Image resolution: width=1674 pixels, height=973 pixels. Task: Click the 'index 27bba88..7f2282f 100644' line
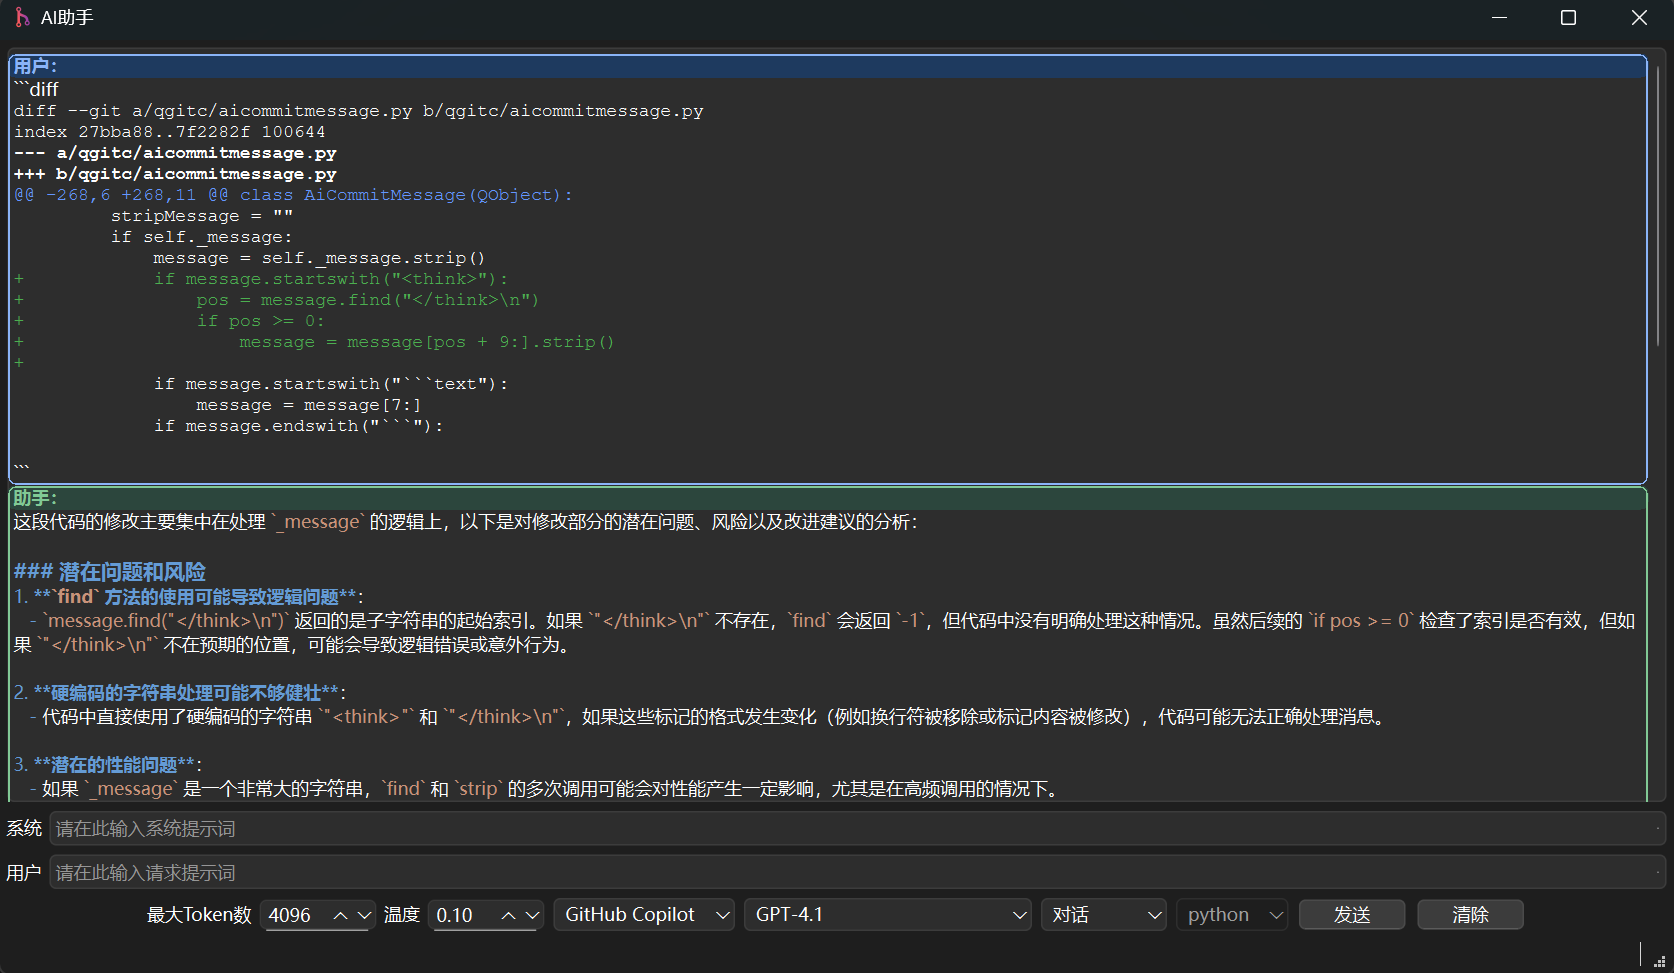(169, 132)
